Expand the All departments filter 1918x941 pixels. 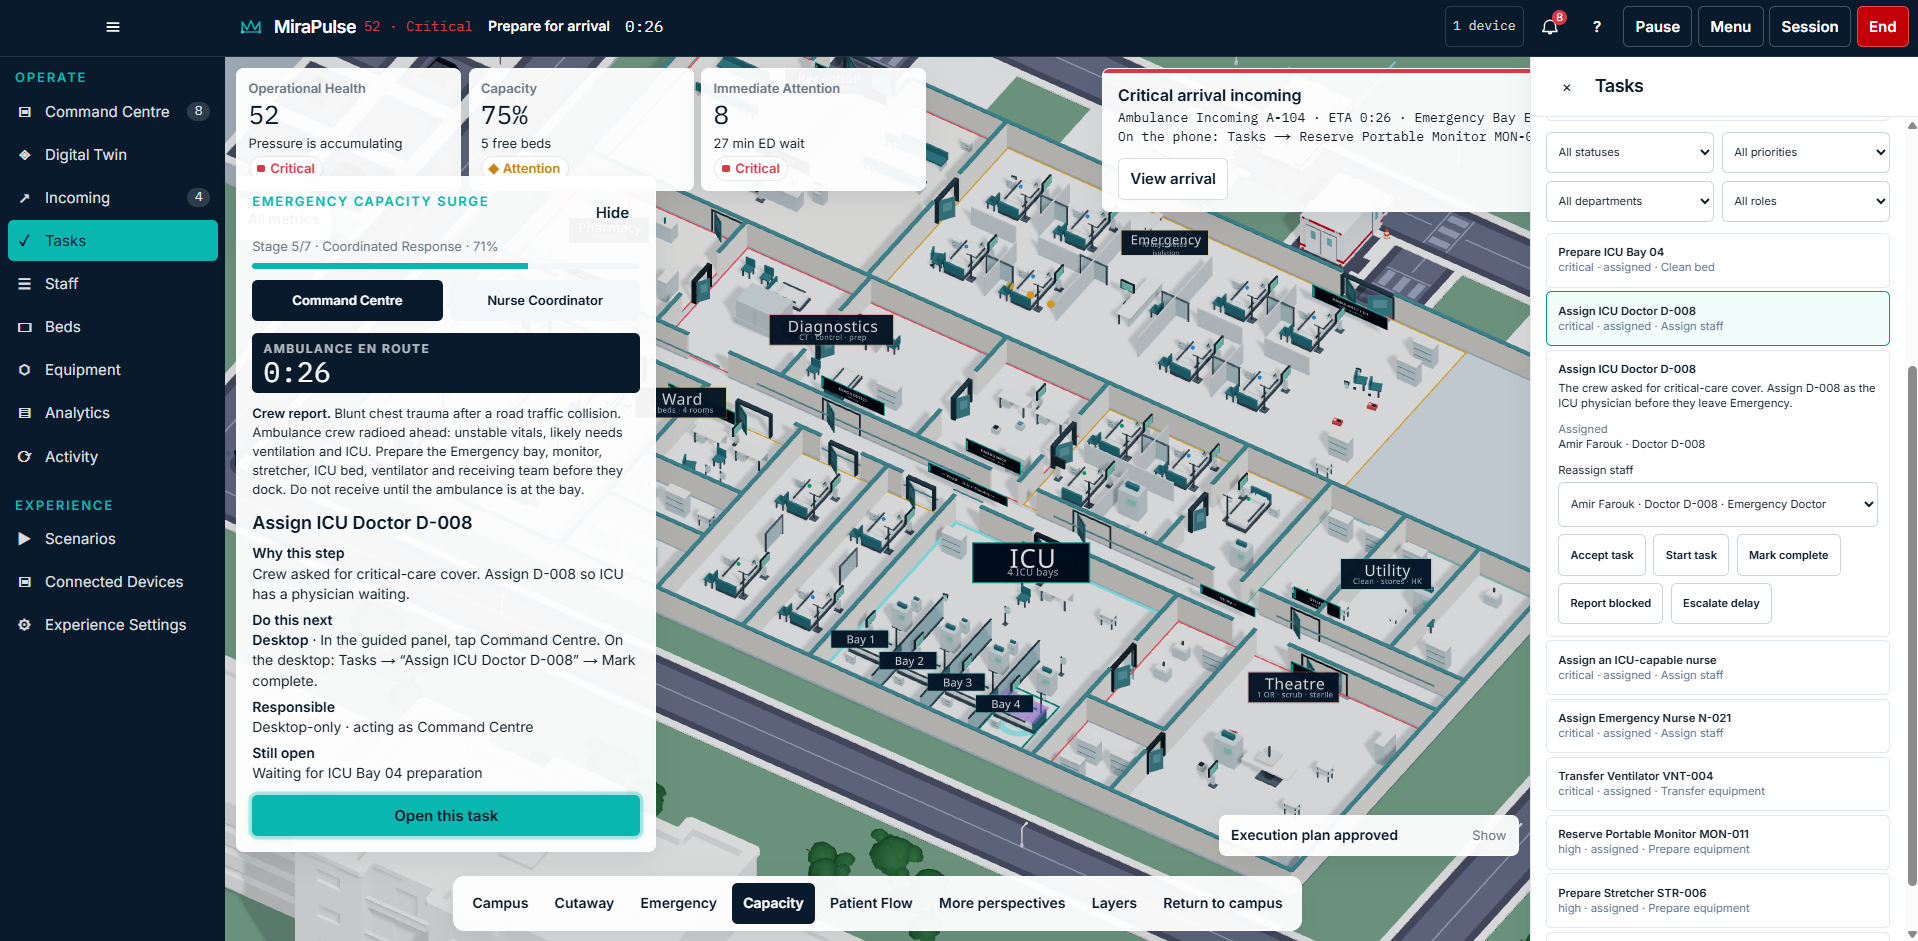1630,202
